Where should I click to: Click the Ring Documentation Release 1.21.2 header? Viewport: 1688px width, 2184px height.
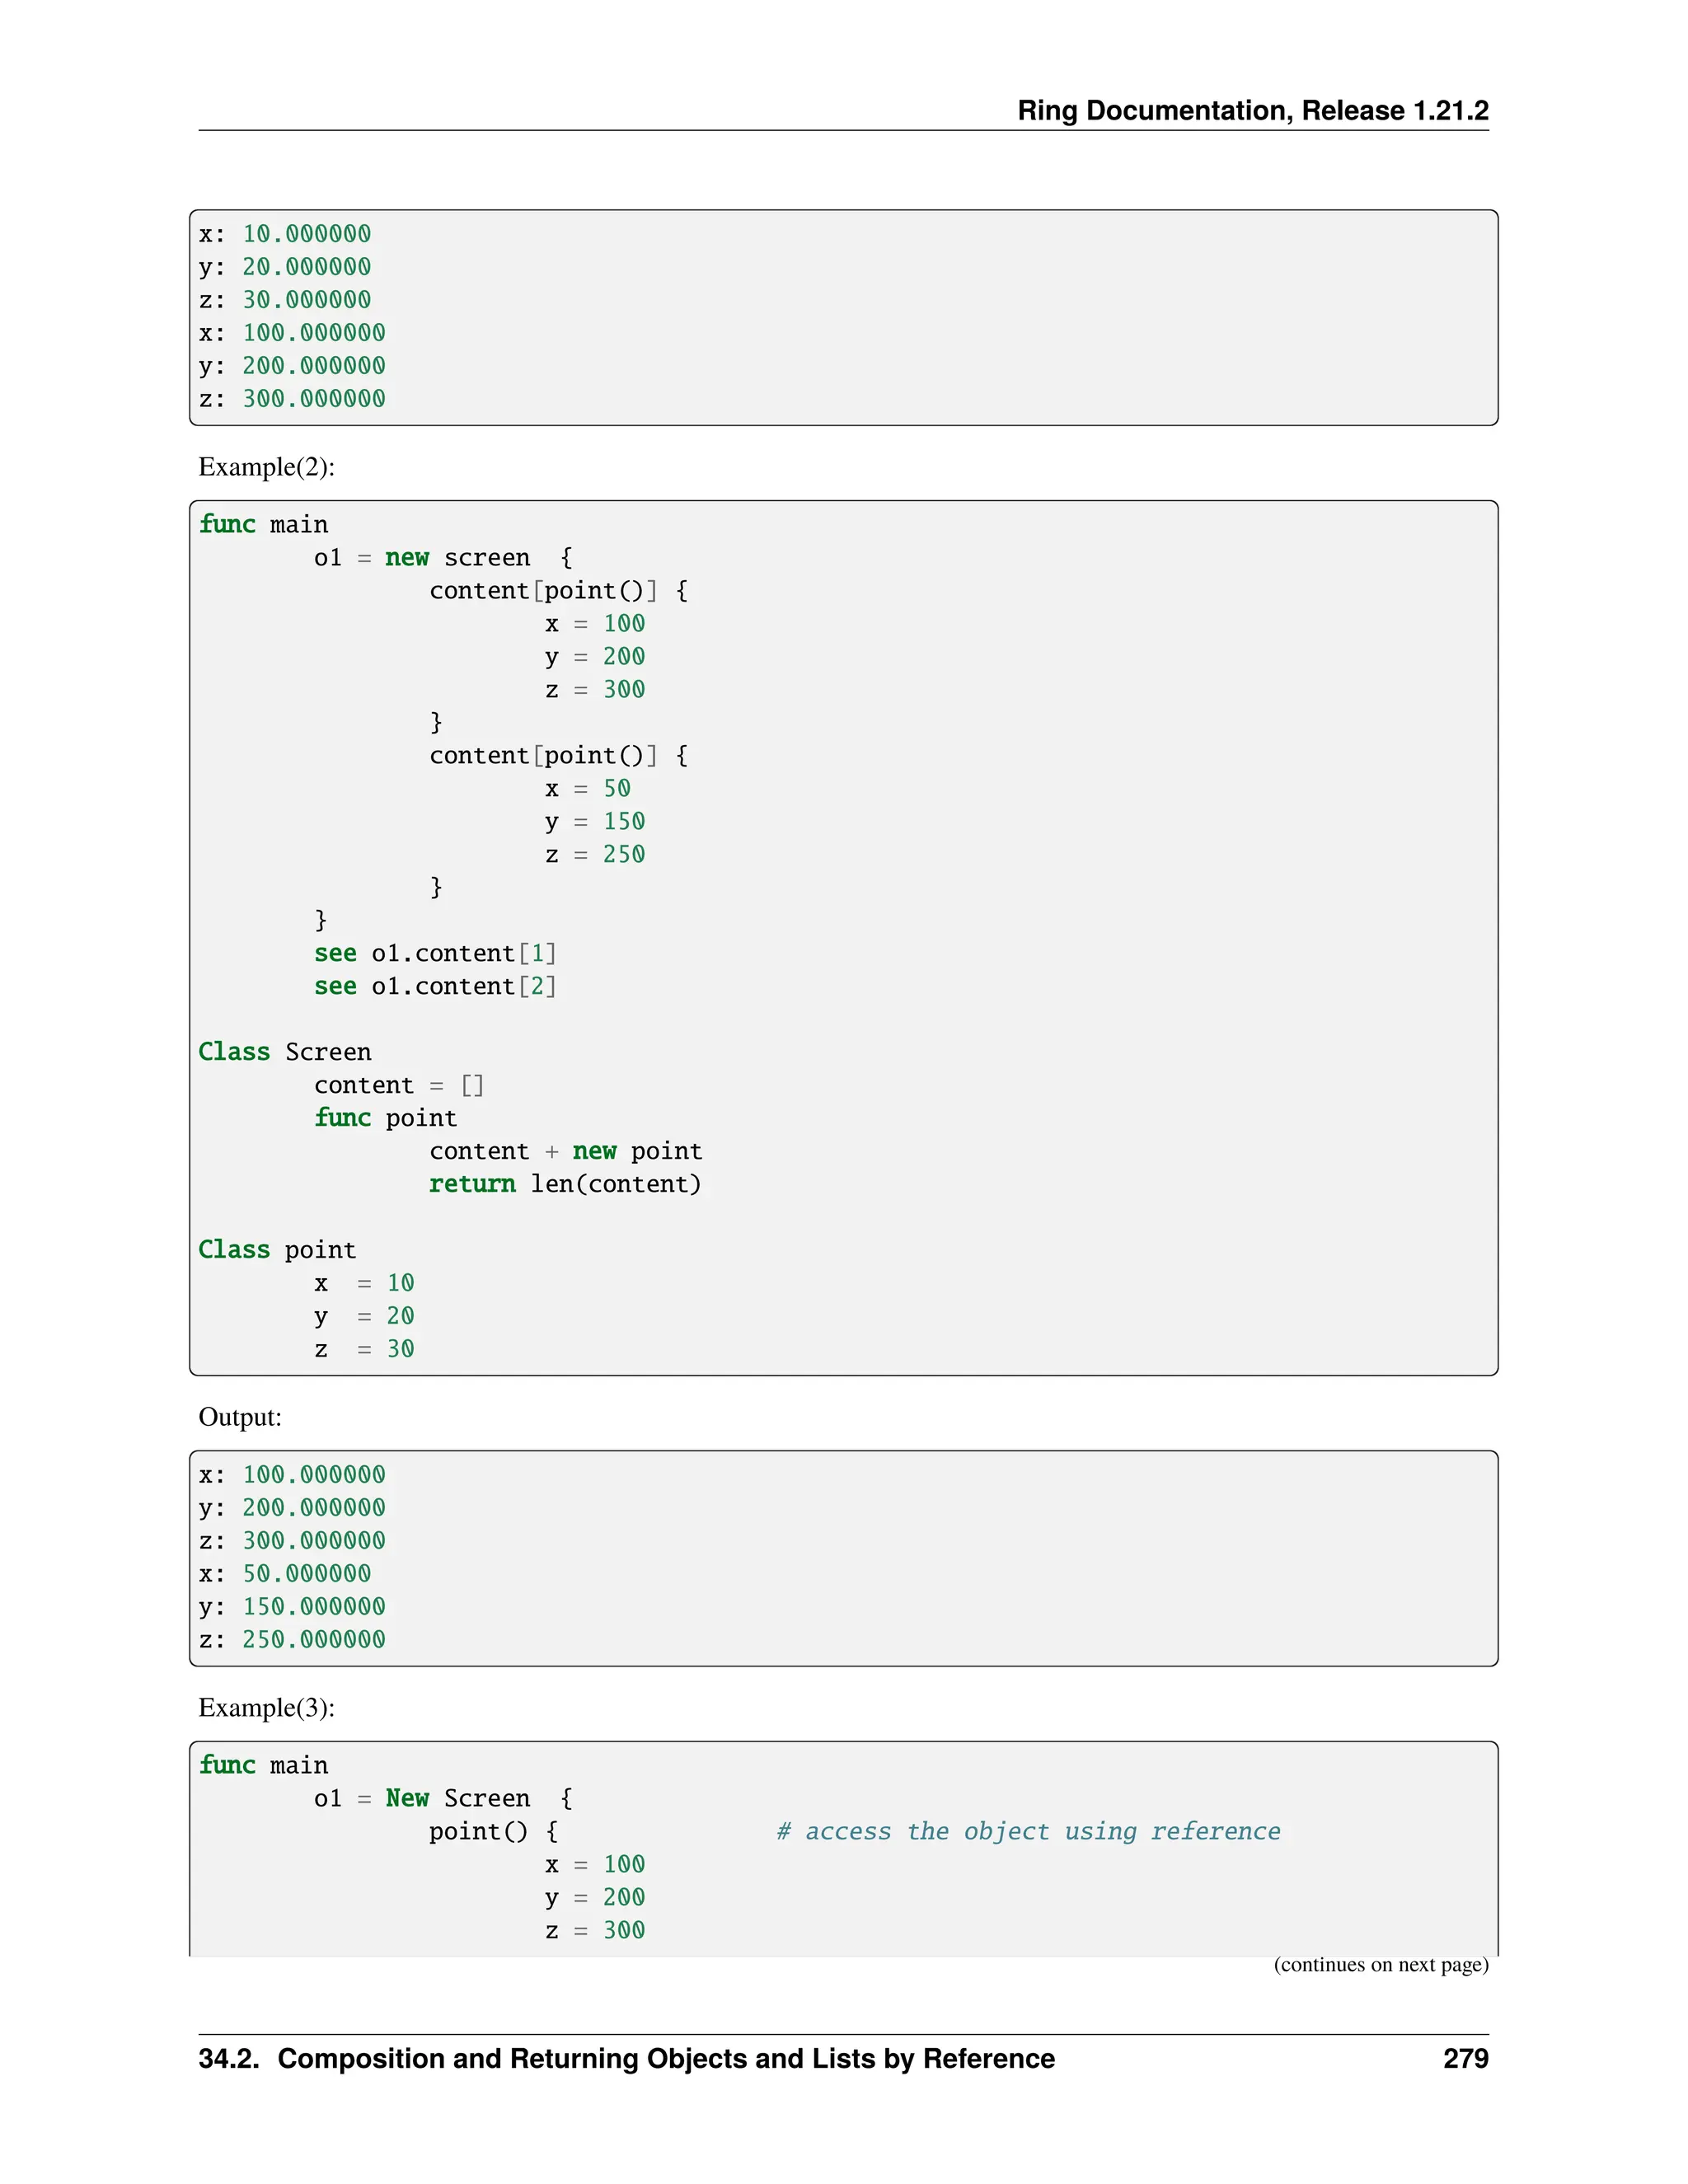click(x=1252, y=110)
